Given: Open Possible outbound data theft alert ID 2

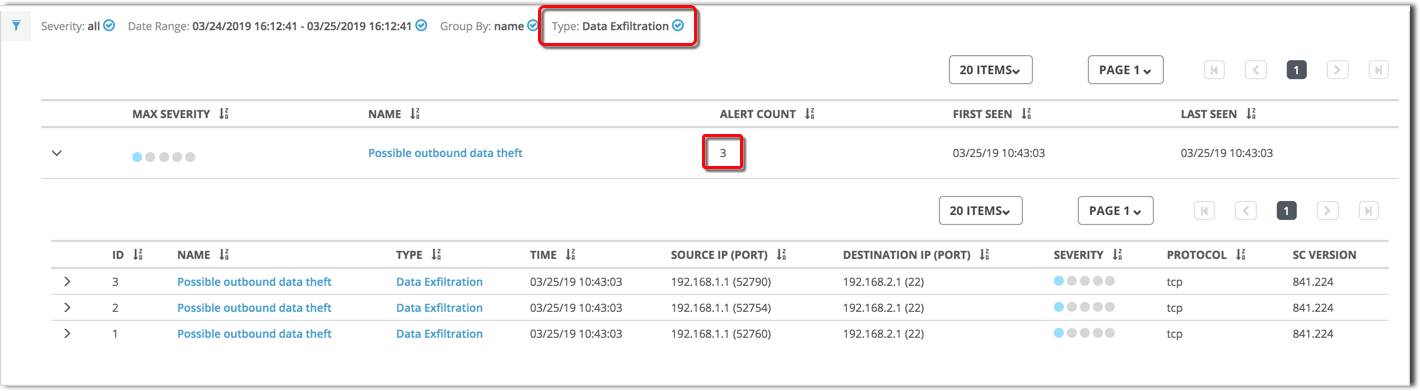Looking at the screenshot, I should pos(254,308).
